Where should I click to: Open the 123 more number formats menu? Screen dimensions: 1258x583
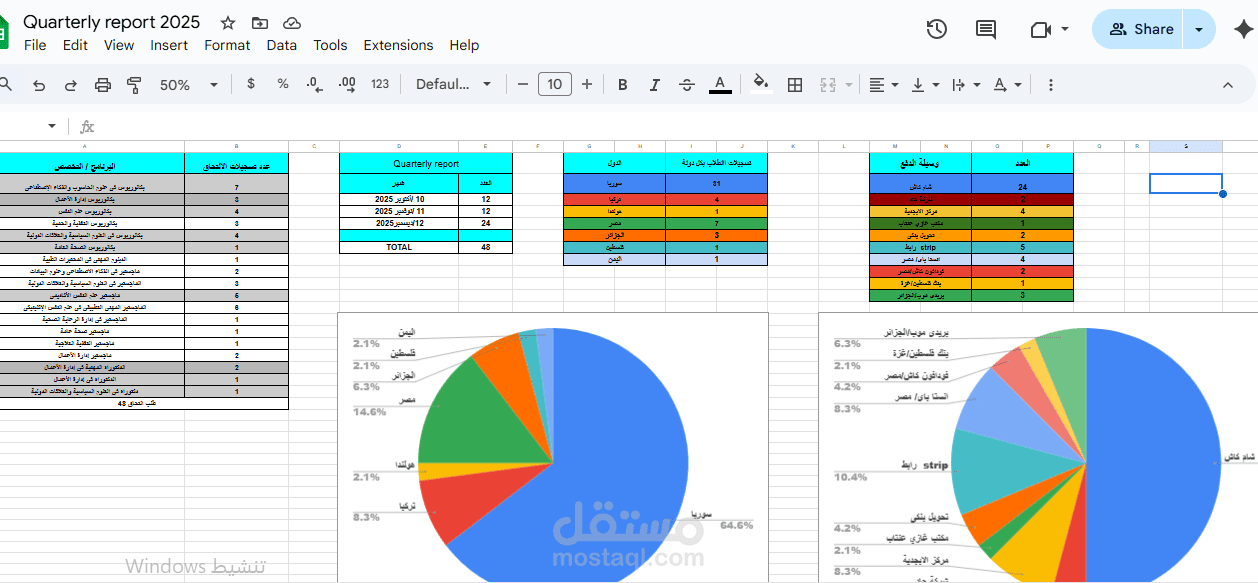click(x=380, y=84)
